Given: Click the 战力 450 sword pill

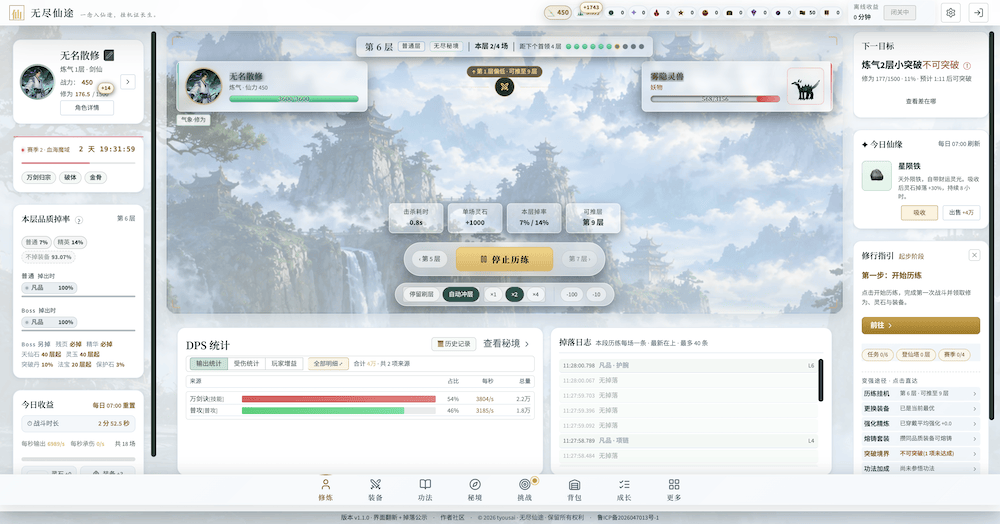Looking at the screenshot, I should coord(558,12).
